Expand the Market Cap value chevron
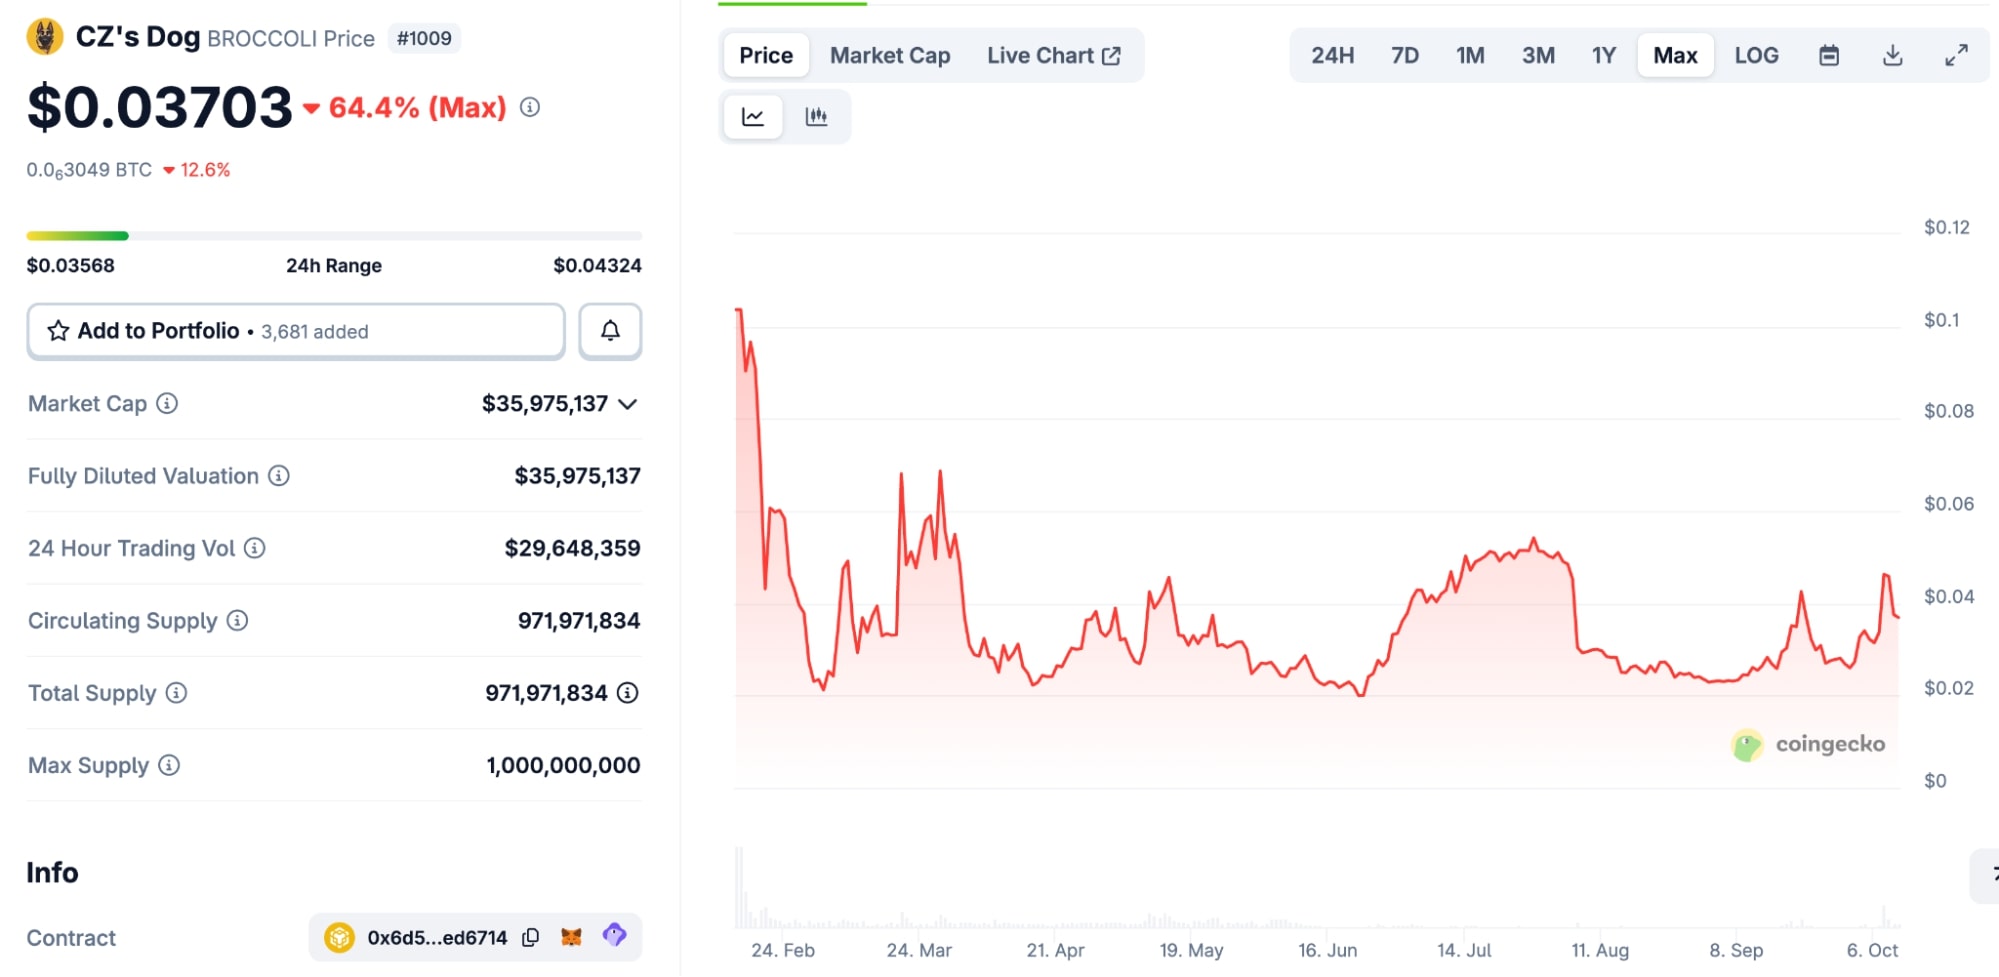This screenshot has width=1999, height=977. [628, 404]
